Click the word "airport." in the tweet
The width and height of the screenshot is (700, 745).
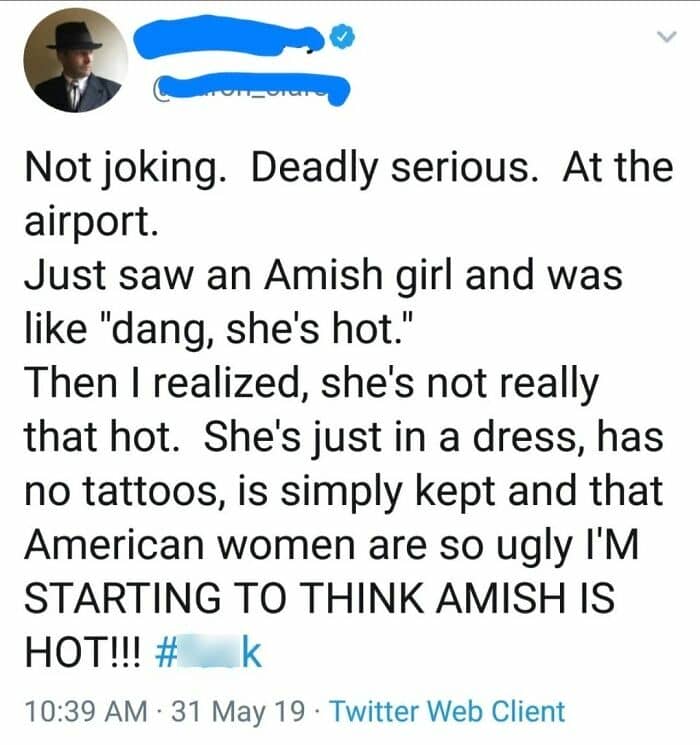pyautogui.click(x=90, y=220)
